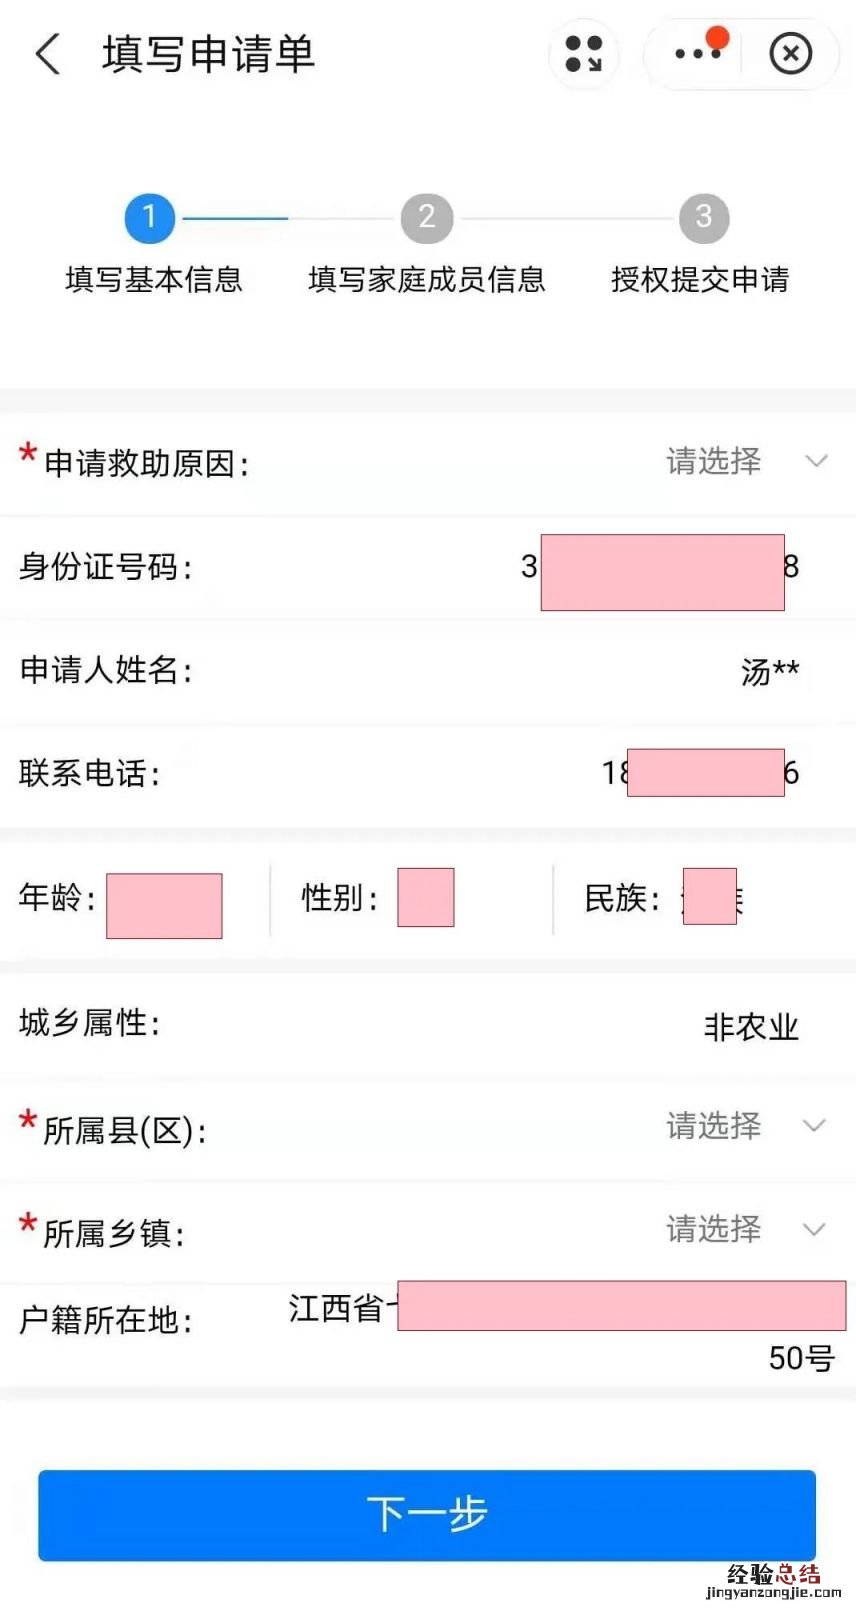Expand the 所属县(区) dropdown arrow
856x1611 pixels.
click(815, 1126)
